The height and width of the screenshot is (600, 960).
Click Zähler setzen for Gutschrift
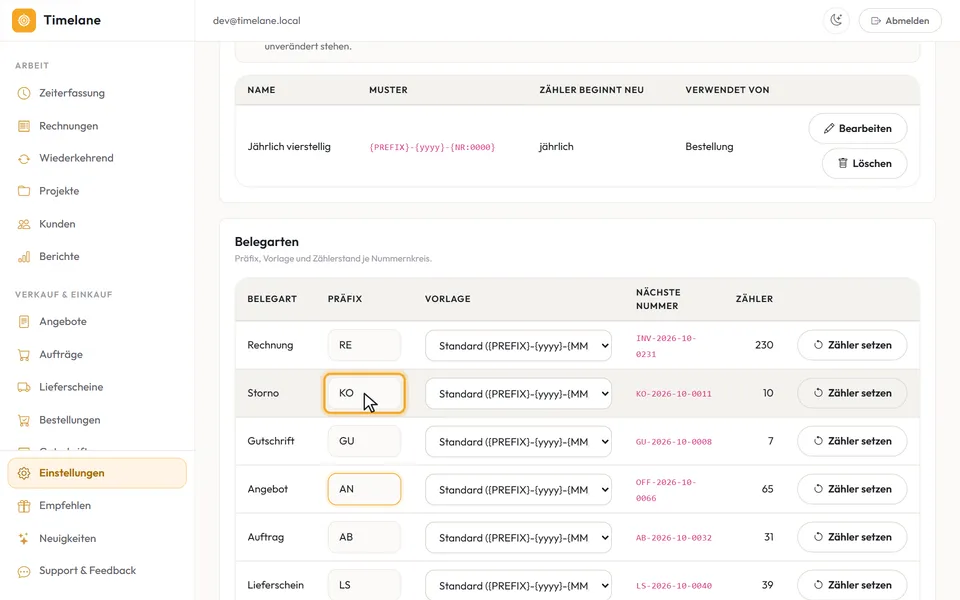coord(852,441)
